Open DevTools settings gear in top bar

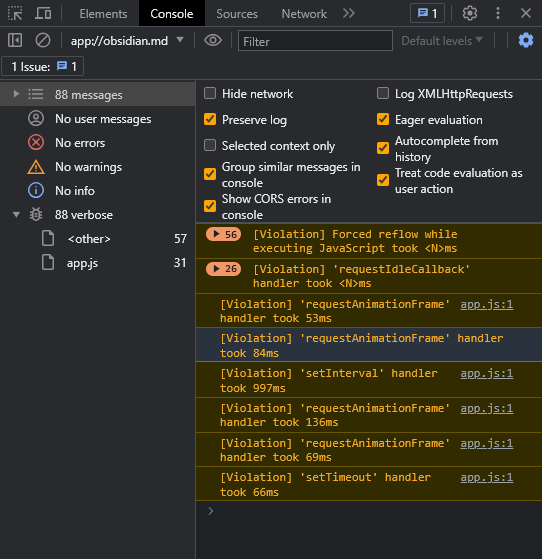[x=470, y=14]
